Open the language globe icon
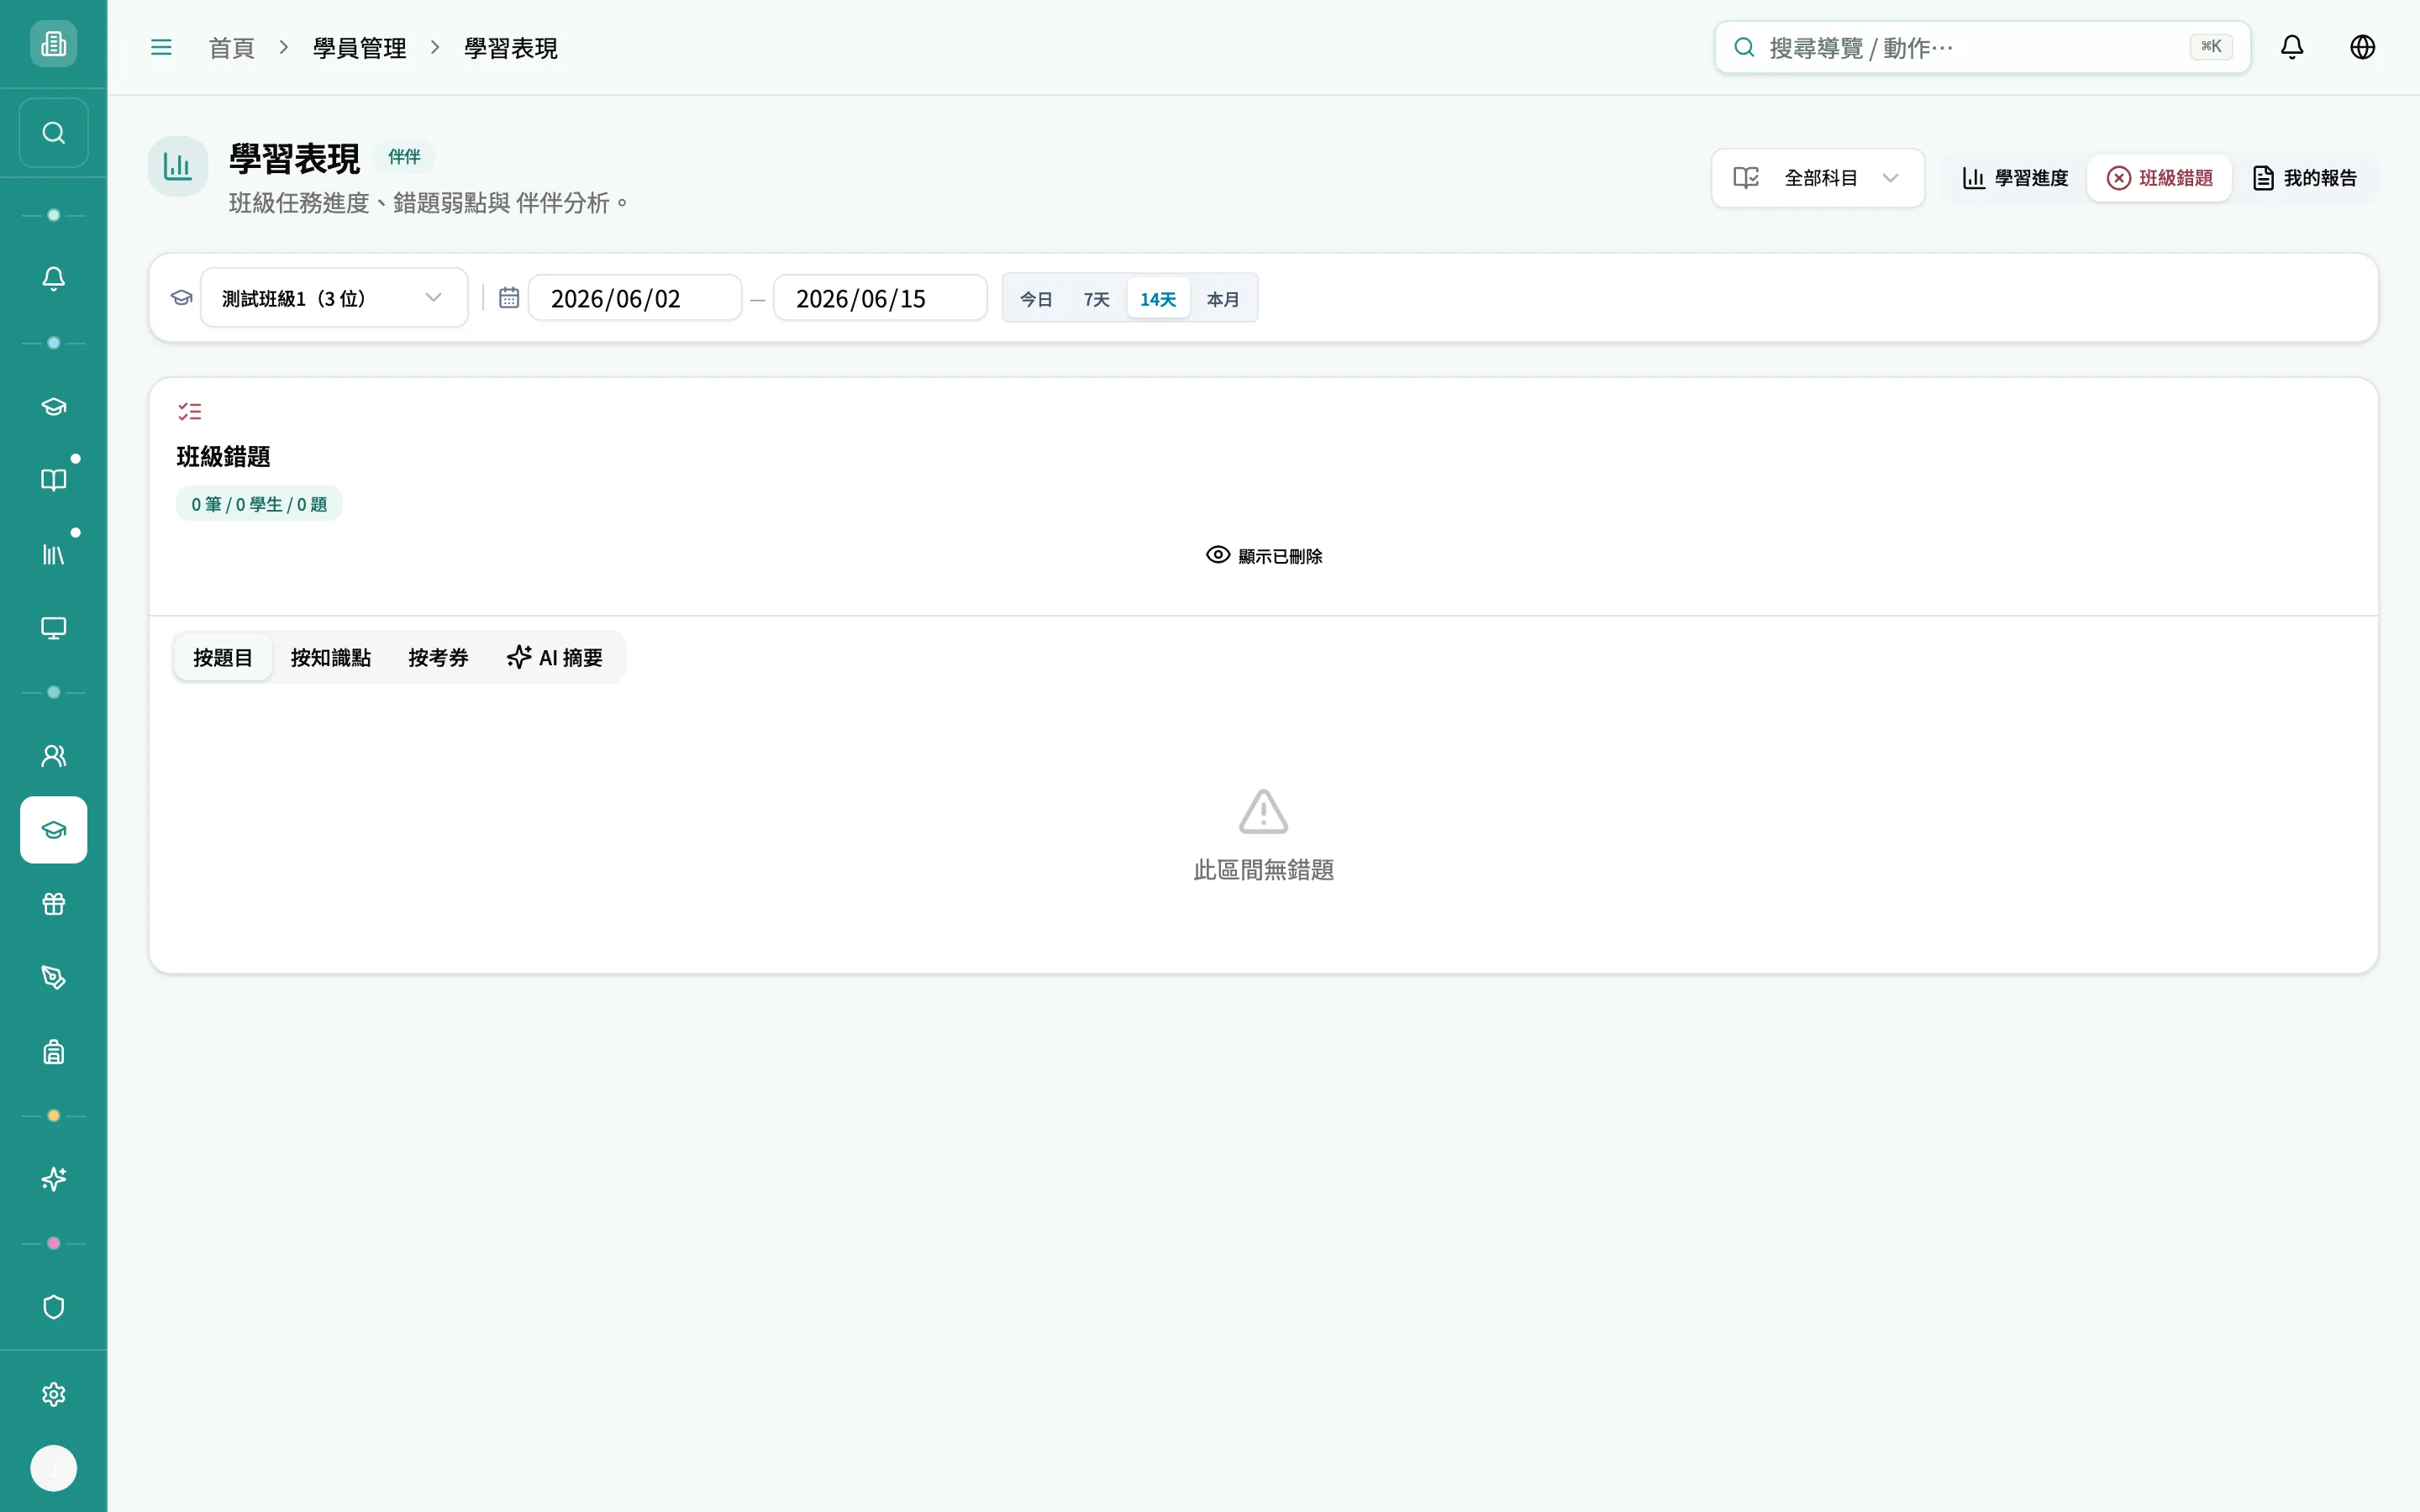The width and height of the screenshot is (2420, 1512). [x=2363, y=47]
